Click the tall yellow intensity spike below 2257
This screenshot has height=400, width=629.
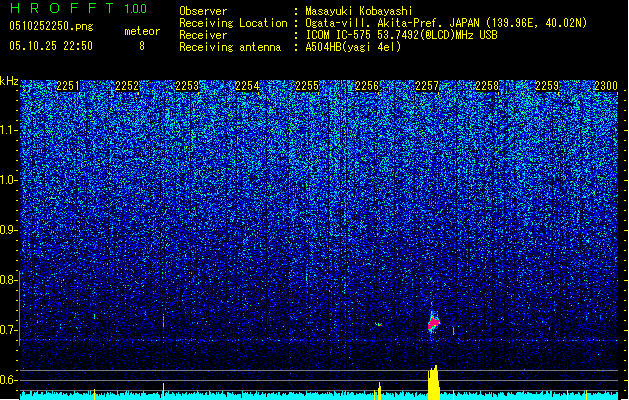pyautogui.click(x=433, y=382)
